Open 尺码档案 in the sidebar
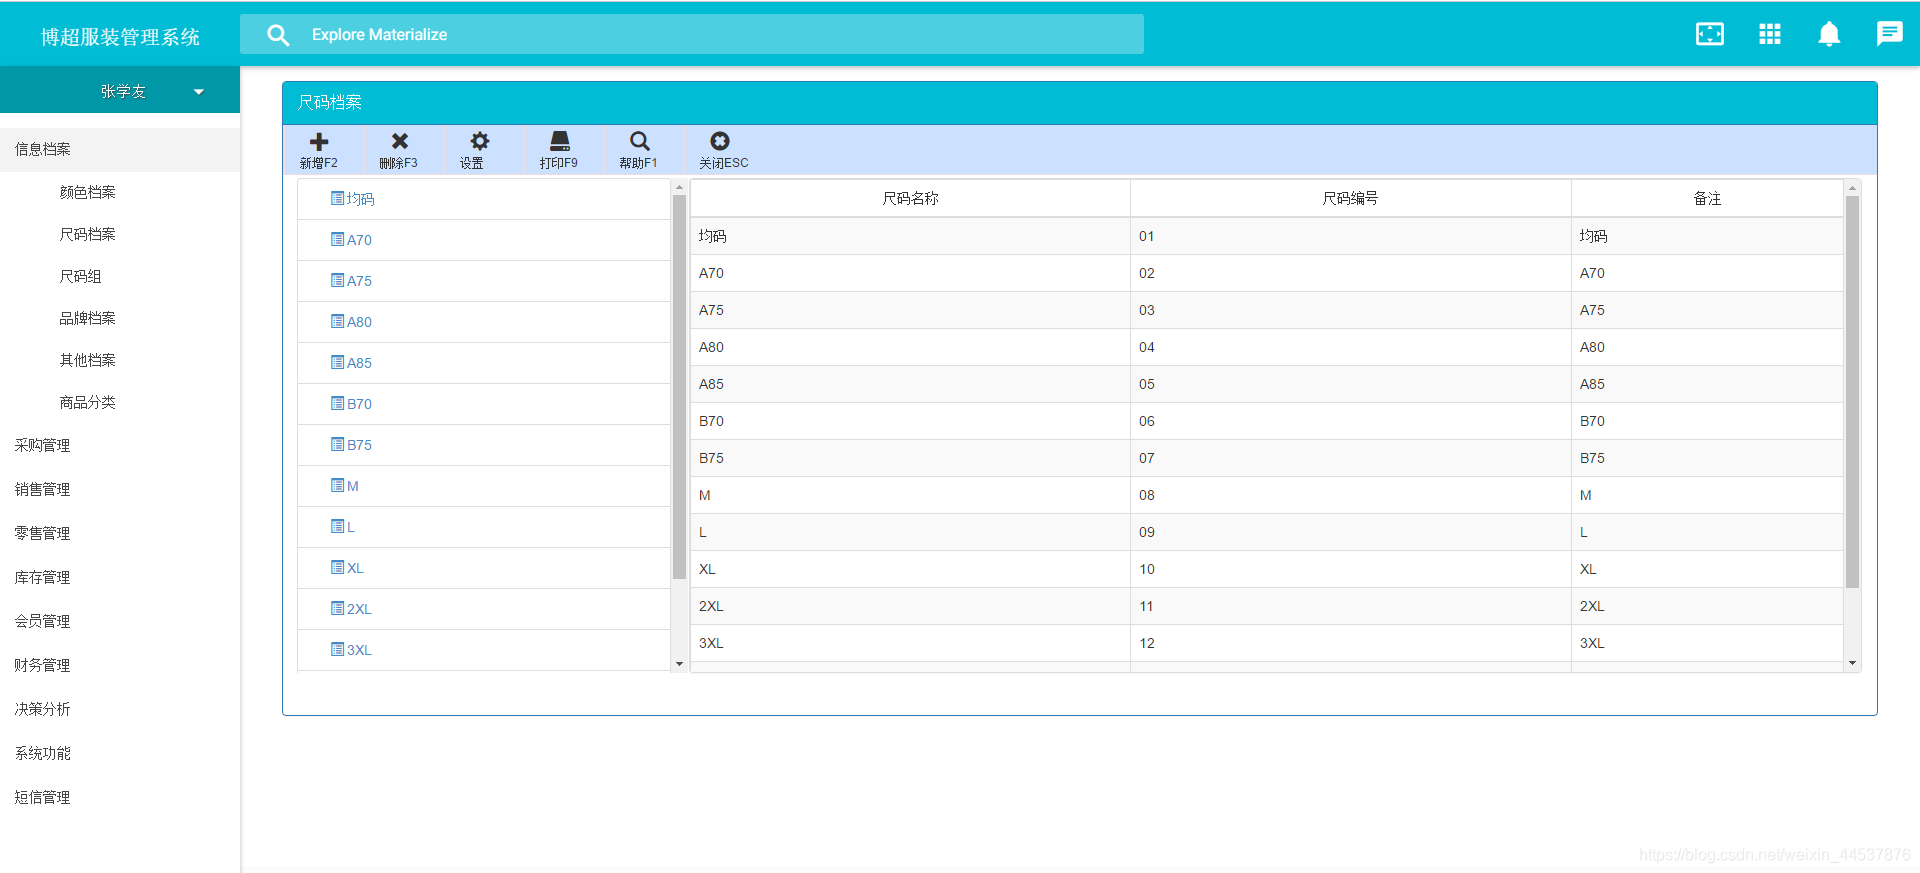 point(87,234)
